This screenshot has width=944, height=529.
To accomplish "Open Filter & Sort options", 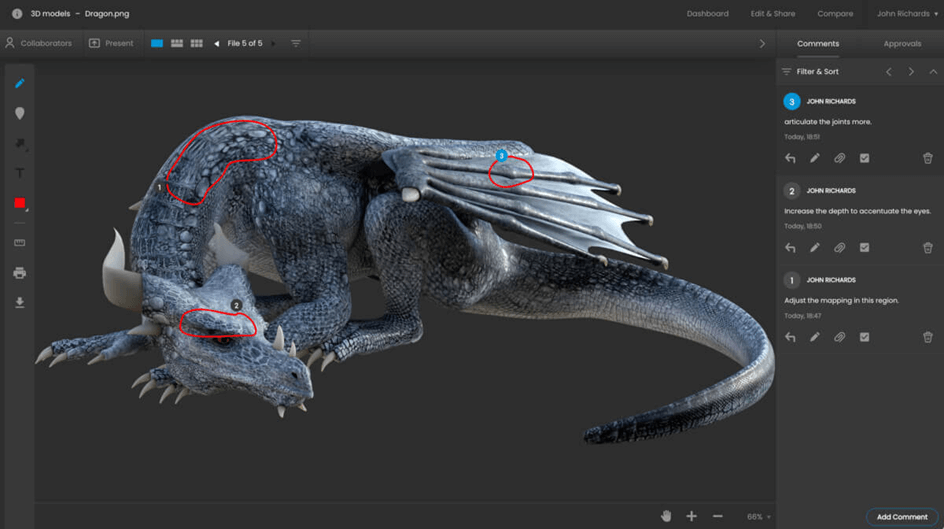I will coord(810,72).
